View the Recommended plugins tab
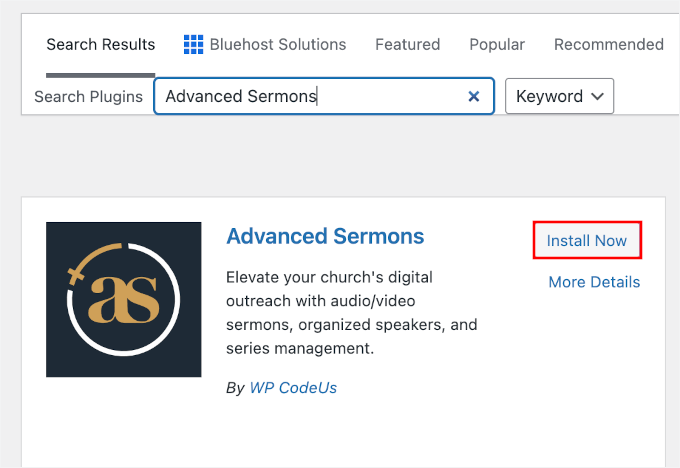 coord(608,45)
